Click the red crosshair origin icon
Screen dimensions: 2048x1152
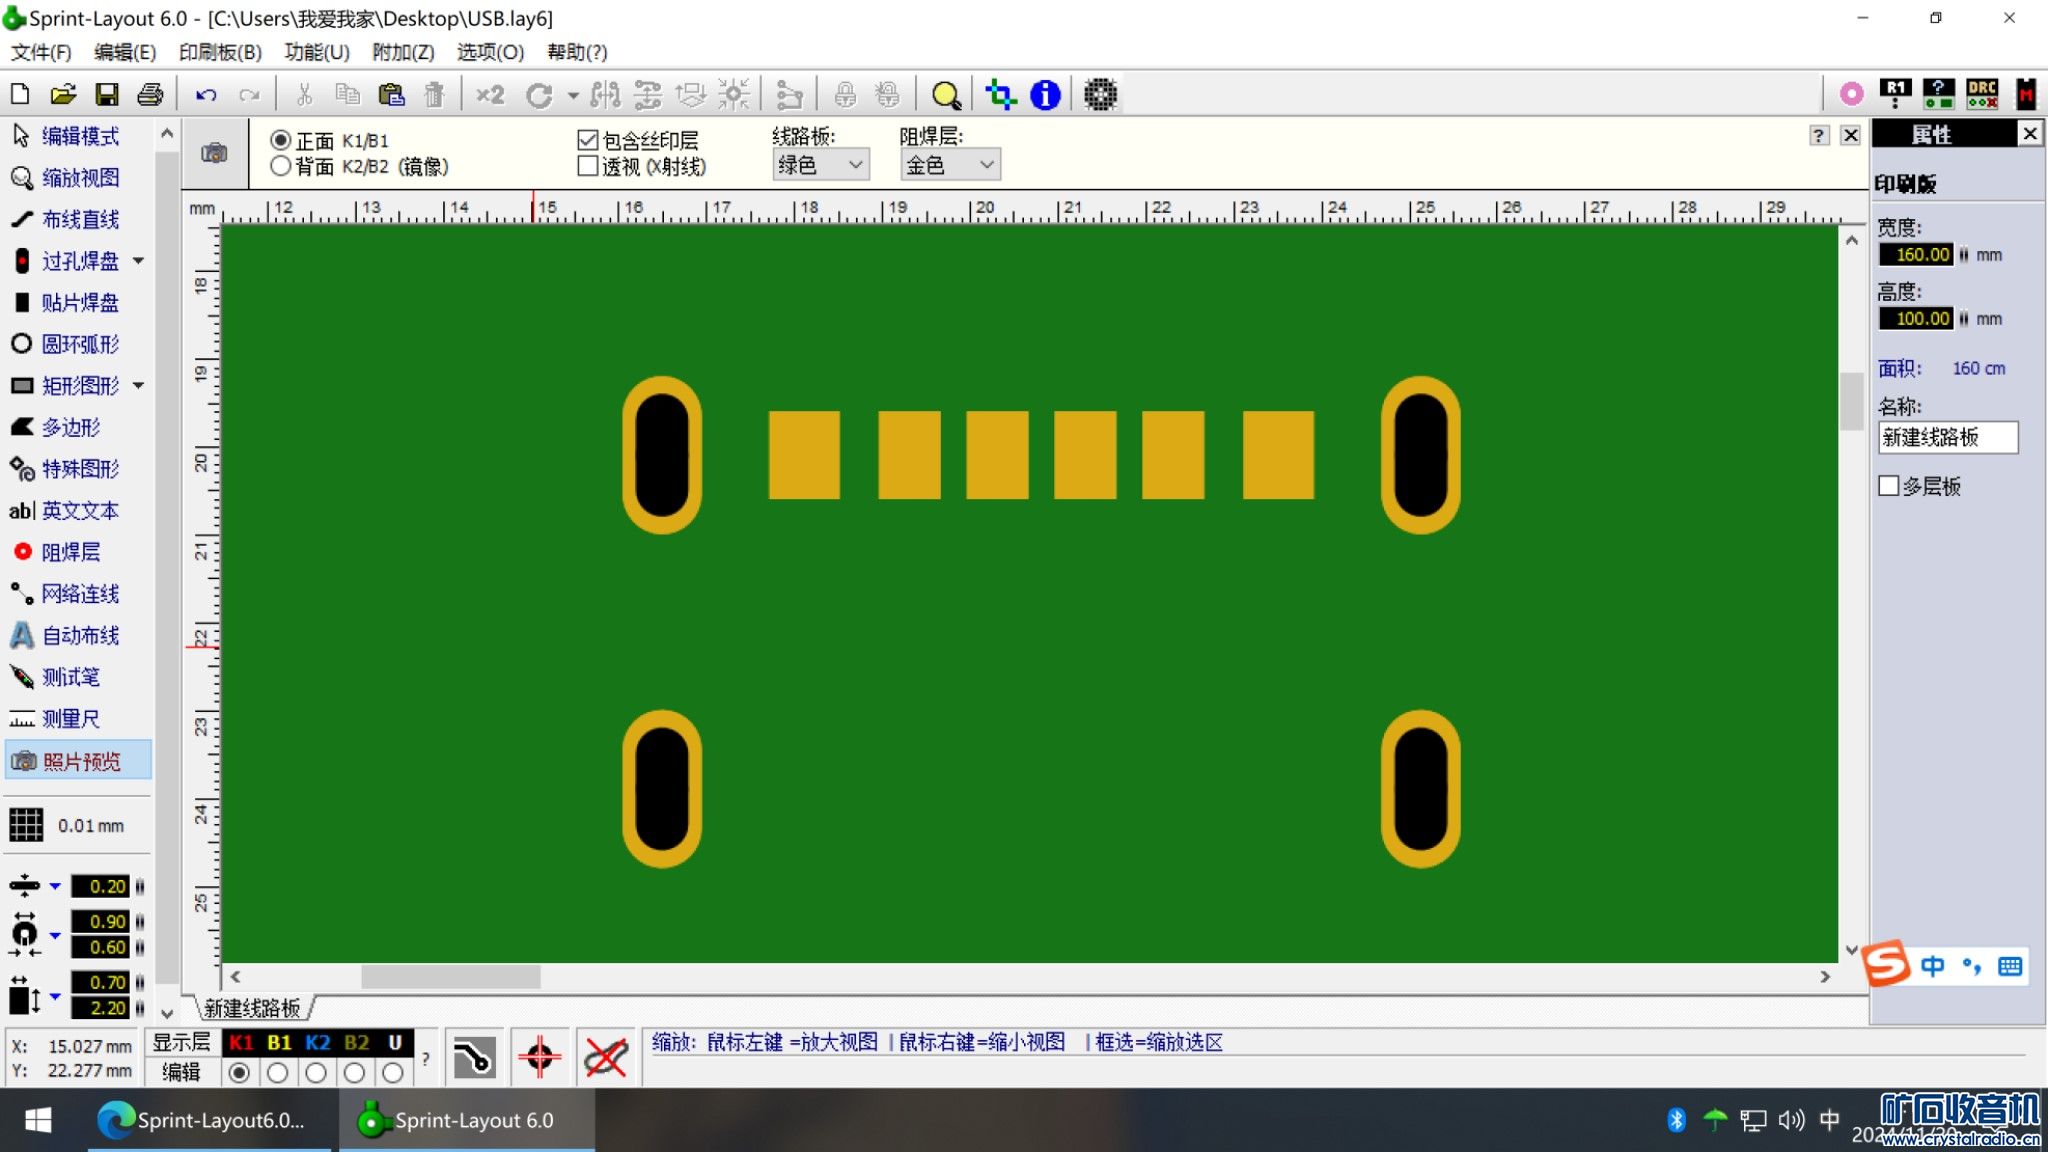coord(540,1056)
